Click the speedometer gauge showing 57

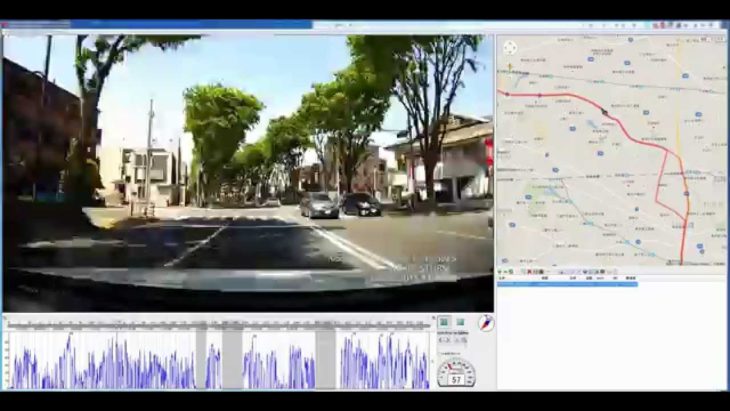coord(456,374)
